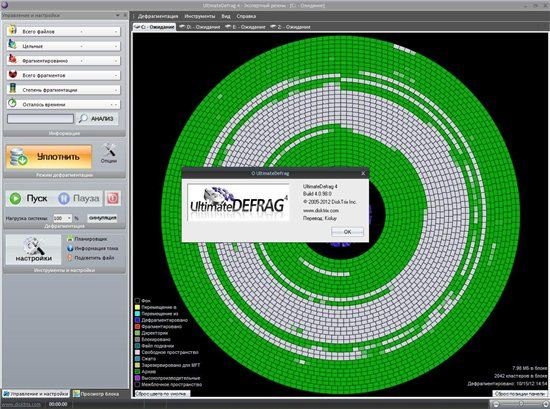550x409 pixels.
Task: Close the left control panel with X
Action: 125,15
